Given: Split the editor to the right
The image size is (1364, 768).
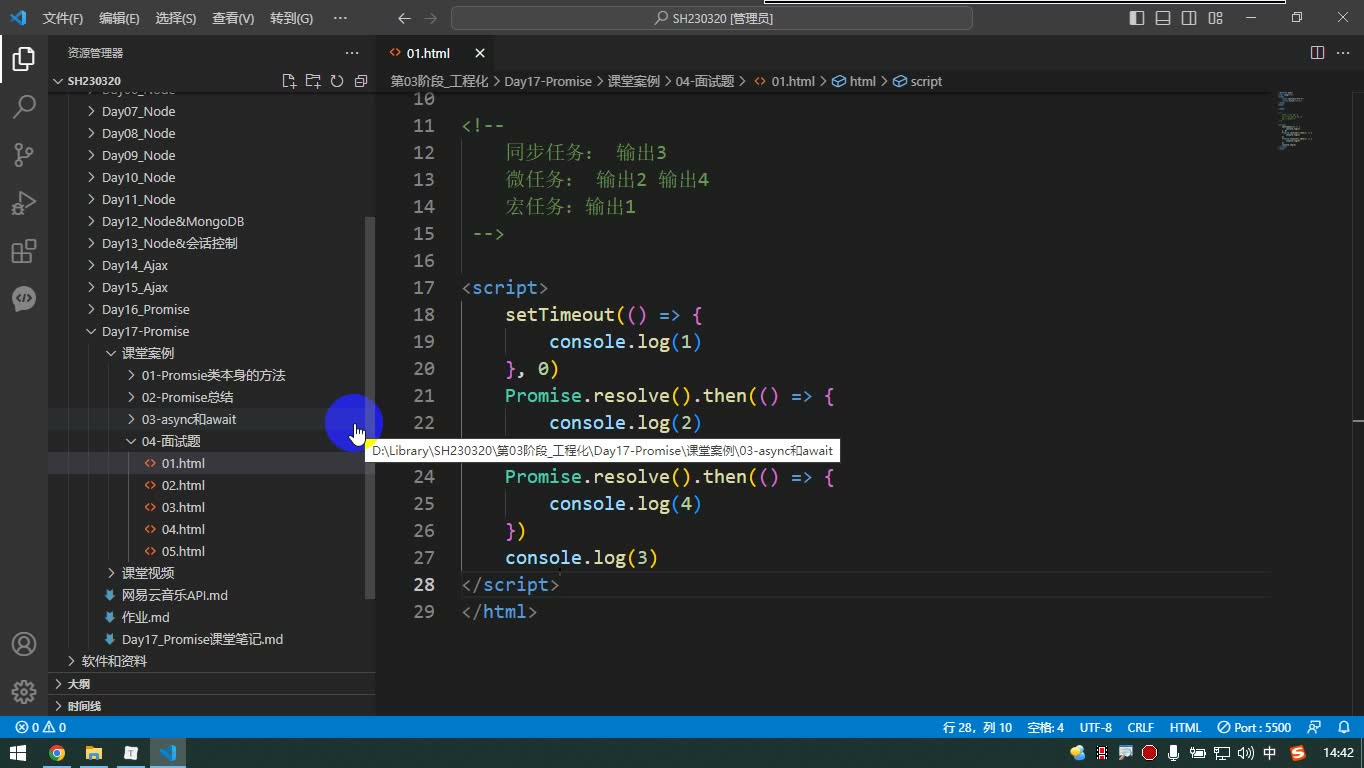Looking at the screenshot, I should [x=1317, y=53].
